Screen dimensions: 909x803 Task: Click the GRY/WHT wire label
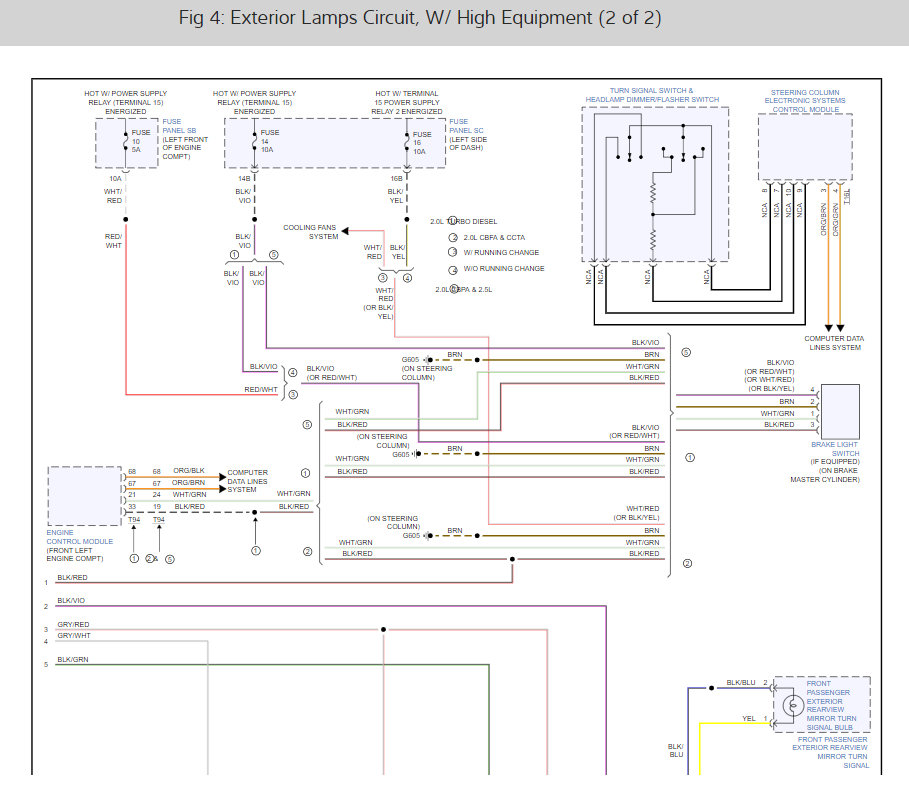click(73, 636)
